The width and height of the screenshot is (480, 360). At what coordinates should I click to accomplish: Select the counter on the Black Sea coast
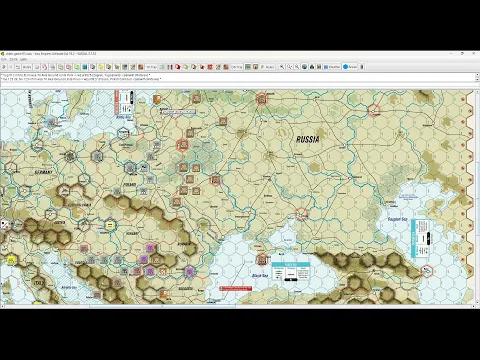pos(262,259)
